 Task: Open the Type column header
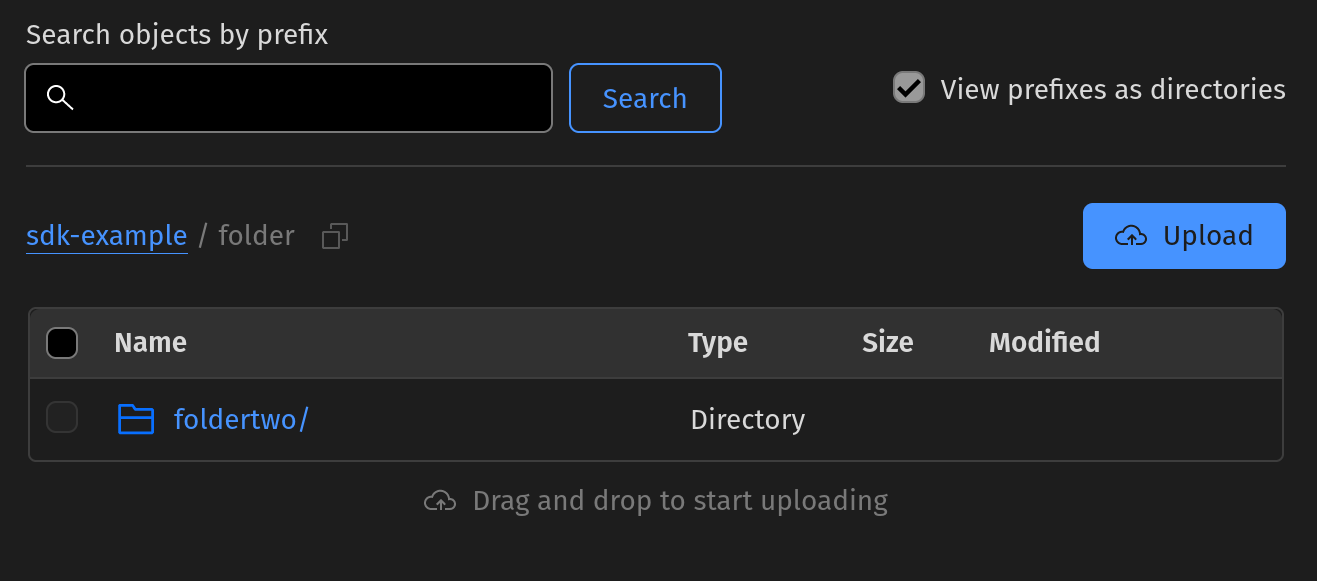coord(717,342)
